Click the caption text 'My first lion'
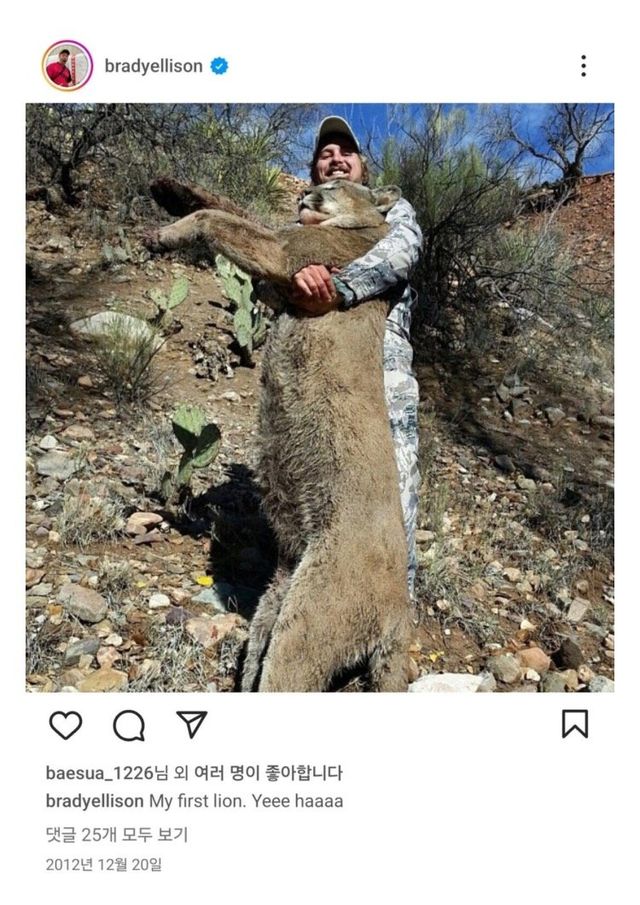 (x=197, y=801)
